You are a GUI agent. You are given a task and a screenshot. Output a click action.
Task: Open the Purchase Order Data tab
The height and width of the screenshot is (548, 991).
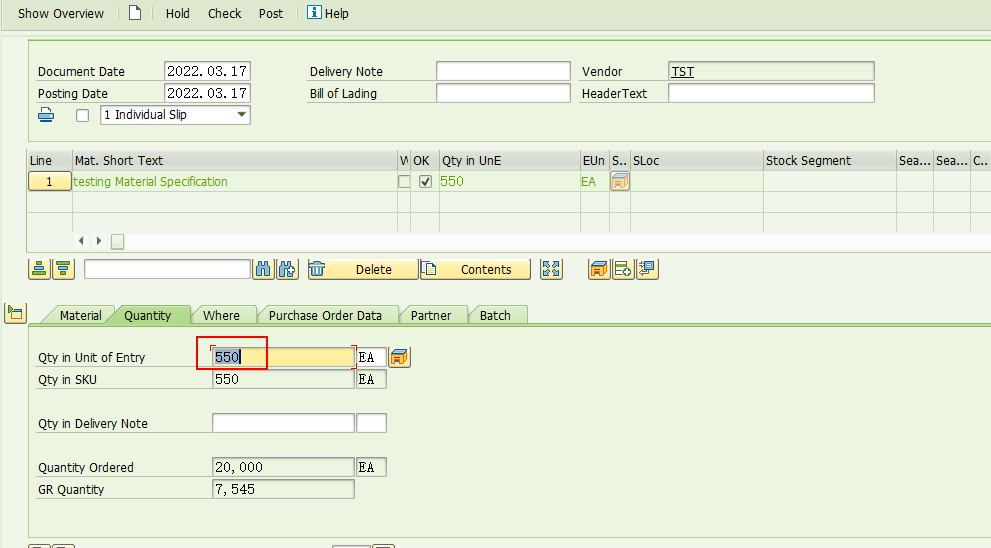click(x=325, y=315)
